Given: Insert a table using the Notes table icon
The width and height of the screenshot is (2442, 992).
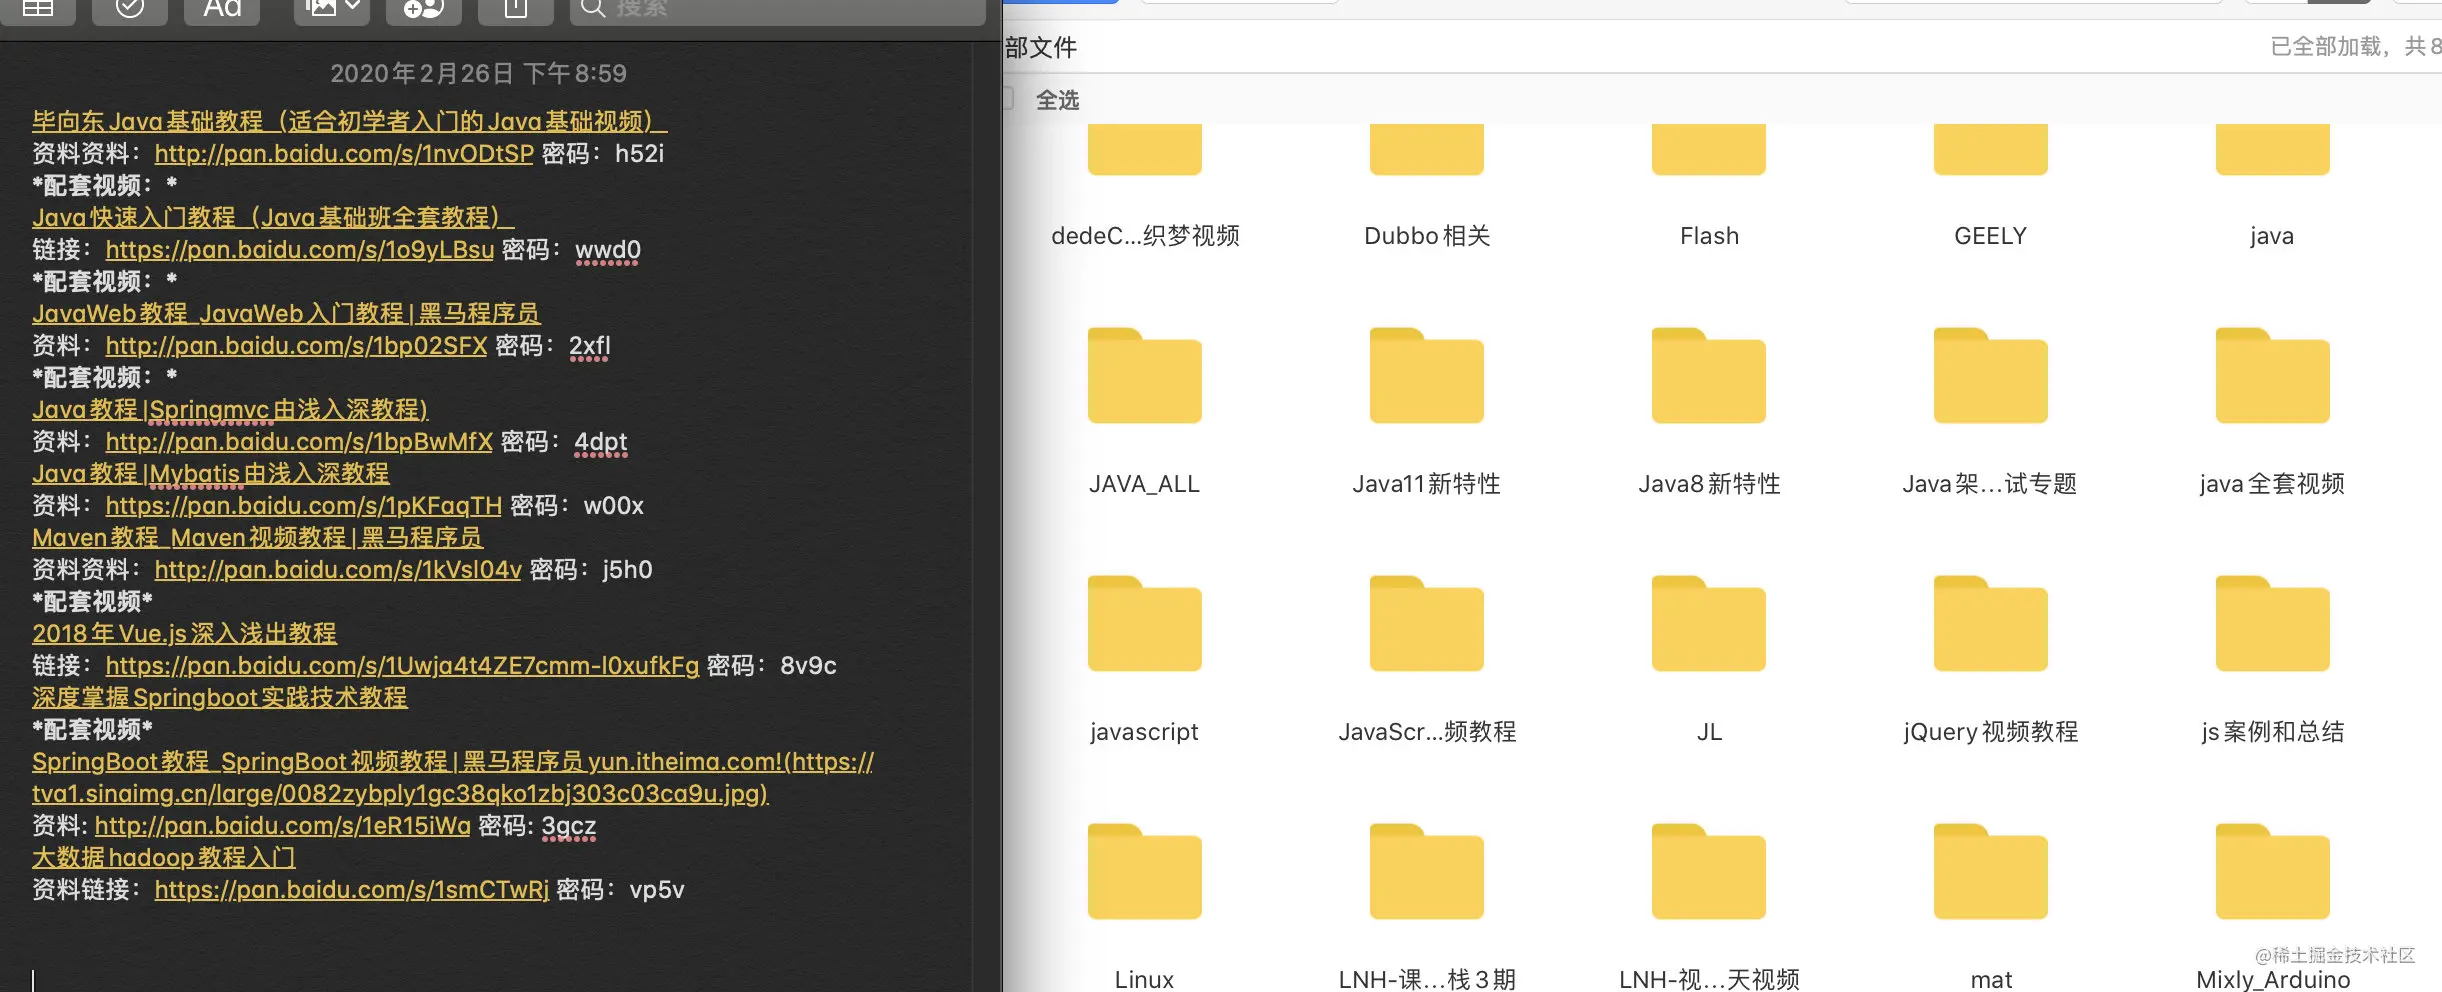Looking at the screenshot, I should (x=38, y=9).
